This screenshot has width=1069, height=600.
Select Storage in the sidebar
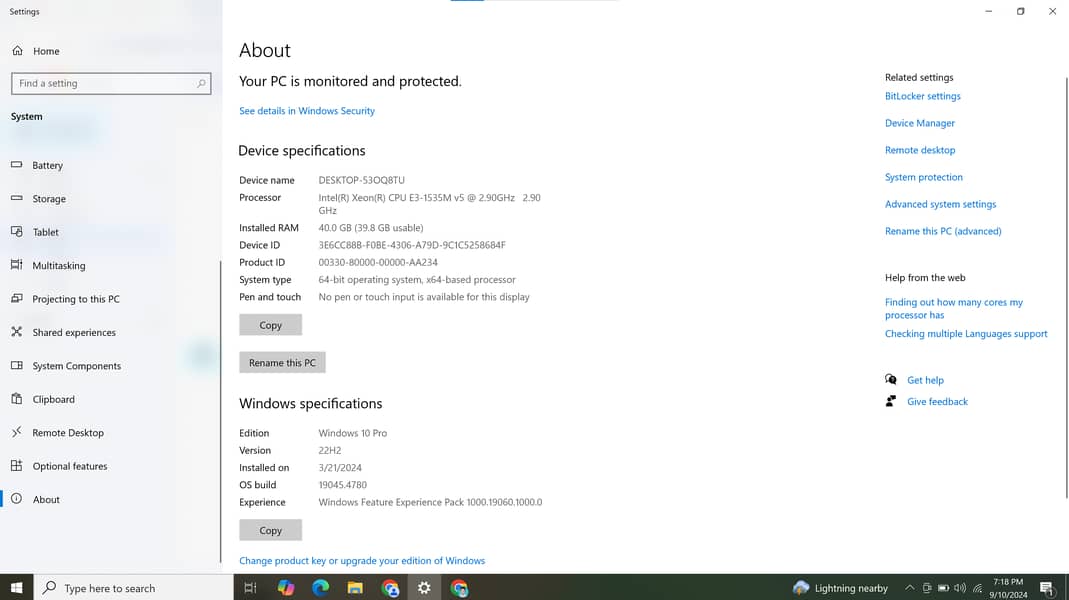(x=48, y=199)
